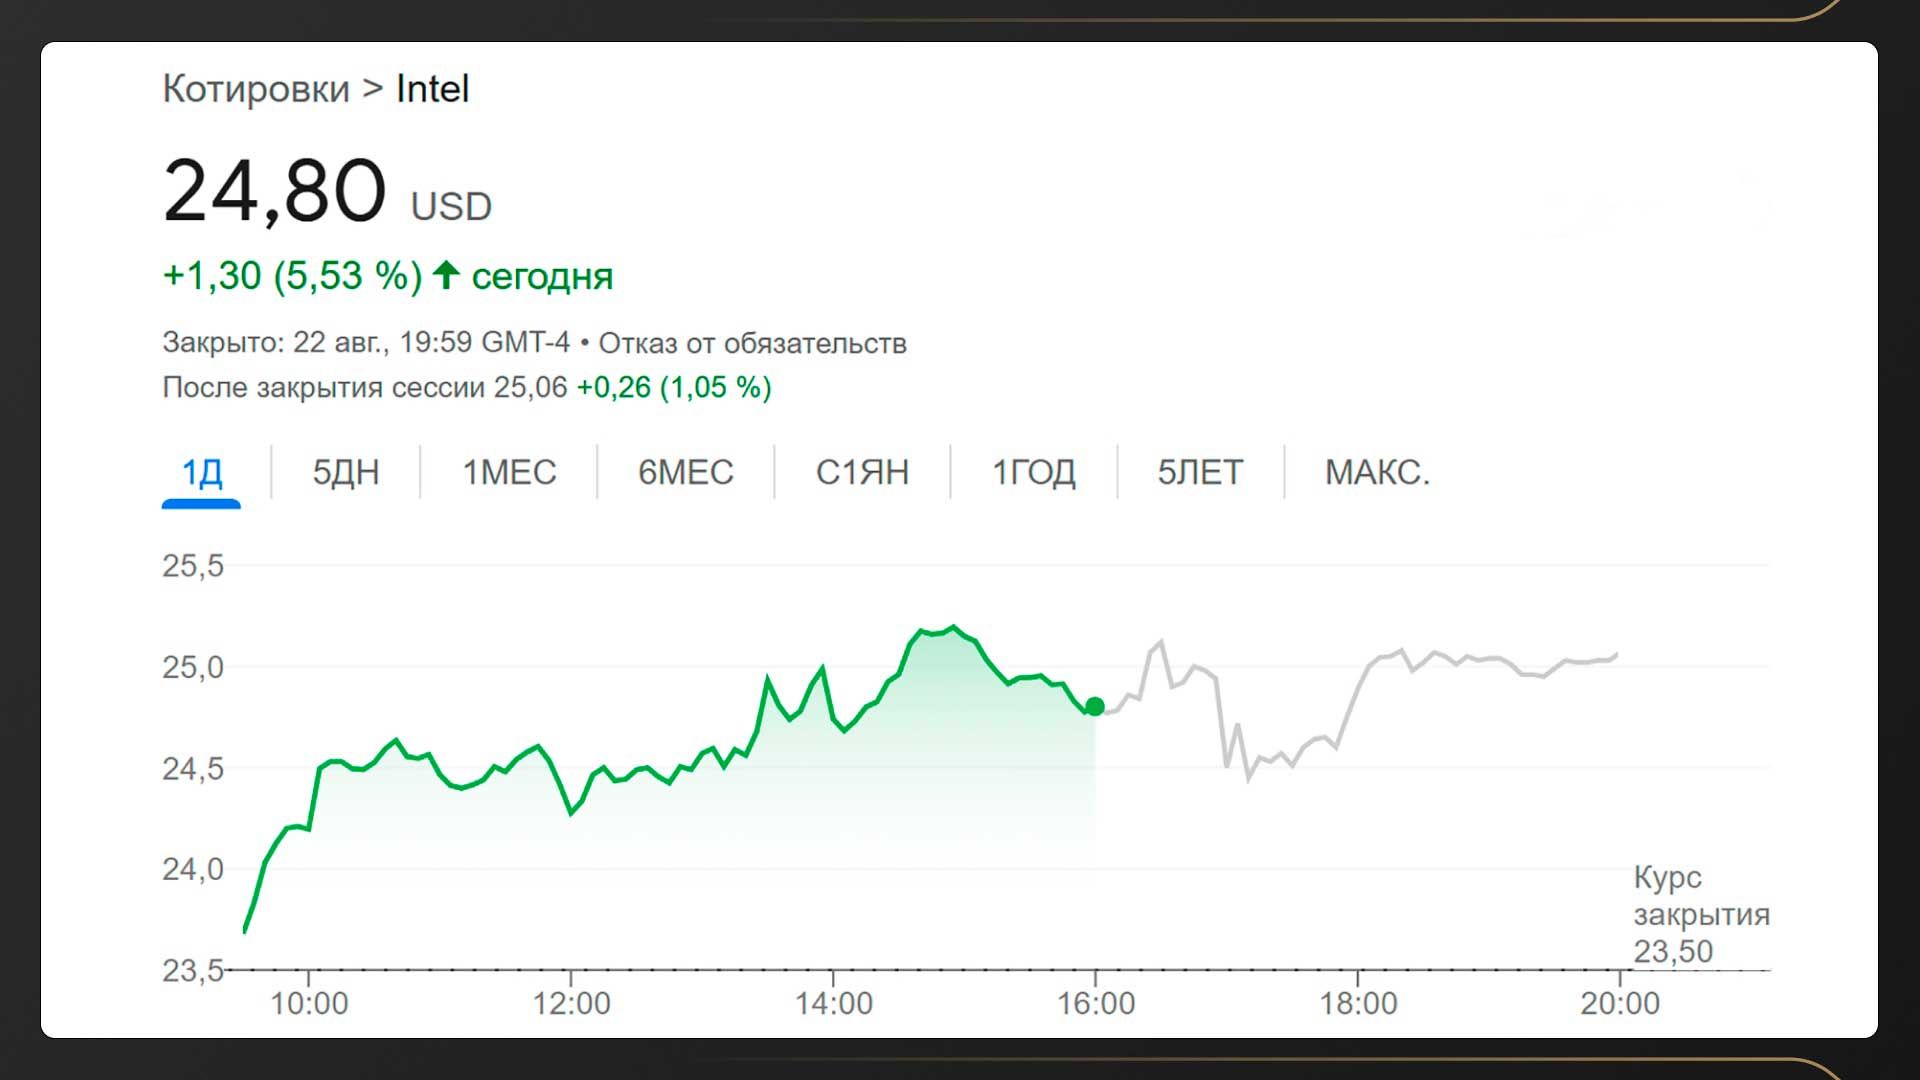Screen dimensions: 1920x1080
Task: Open the 5ЛЕТ chart range
Action: coord(1200,472)
